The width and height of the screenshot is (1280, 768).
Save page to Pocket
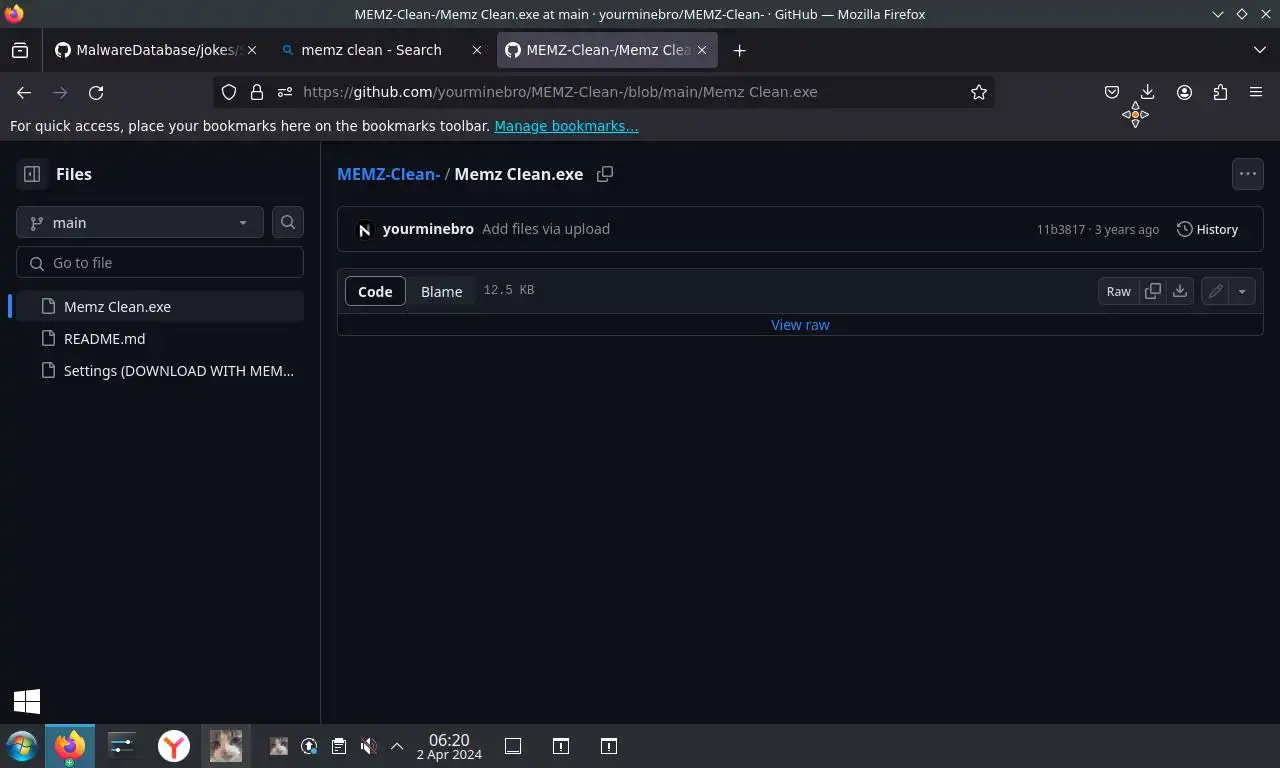pos(1112,92)
